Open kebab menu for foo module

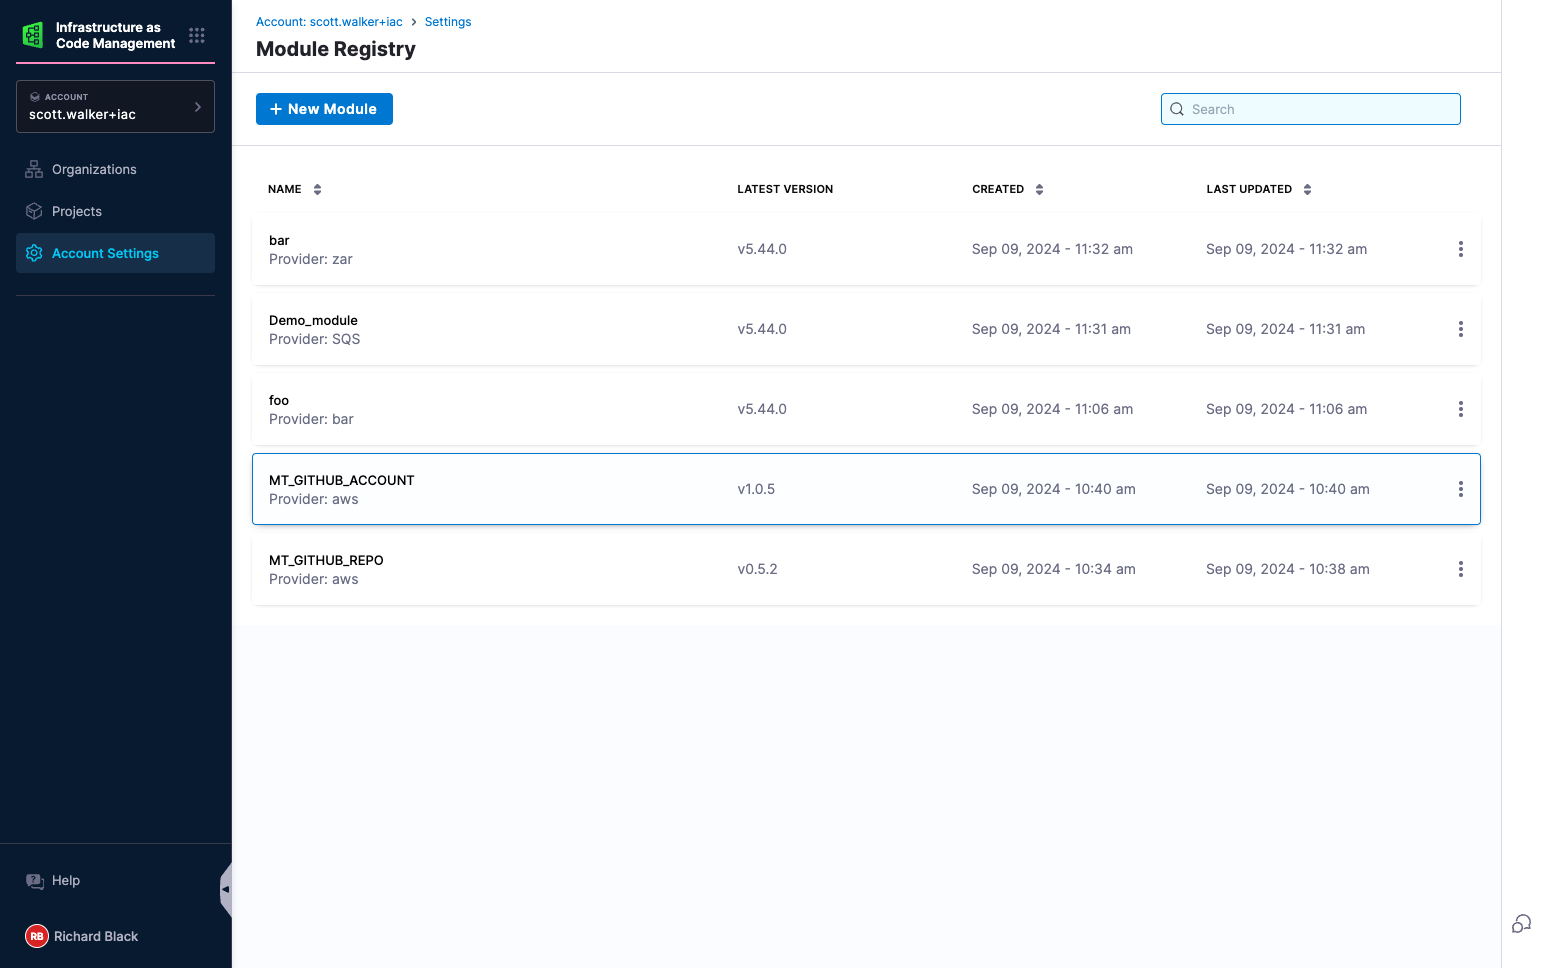pos(1460,409)
